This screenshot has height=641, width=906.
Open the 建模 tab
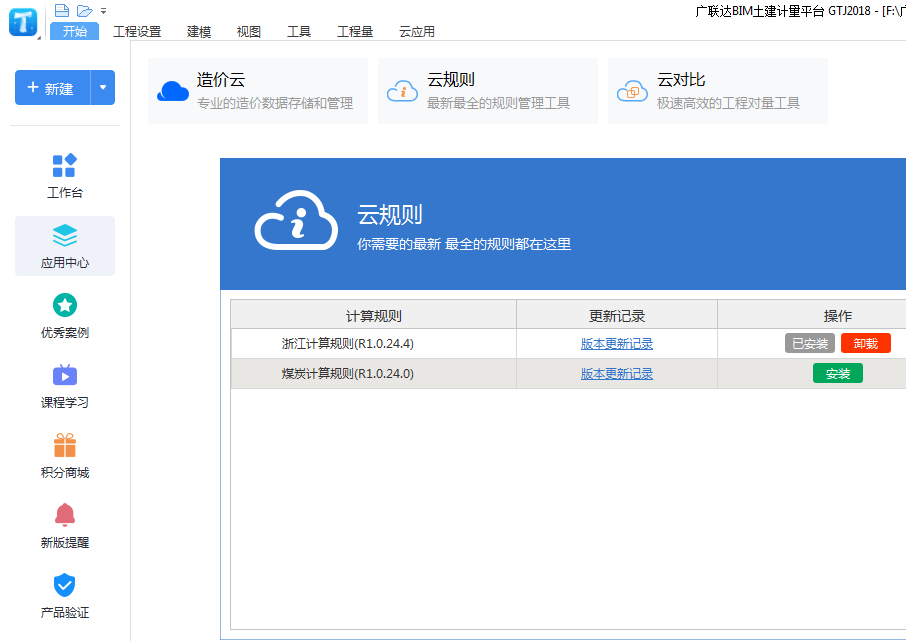tap(199, 31)
